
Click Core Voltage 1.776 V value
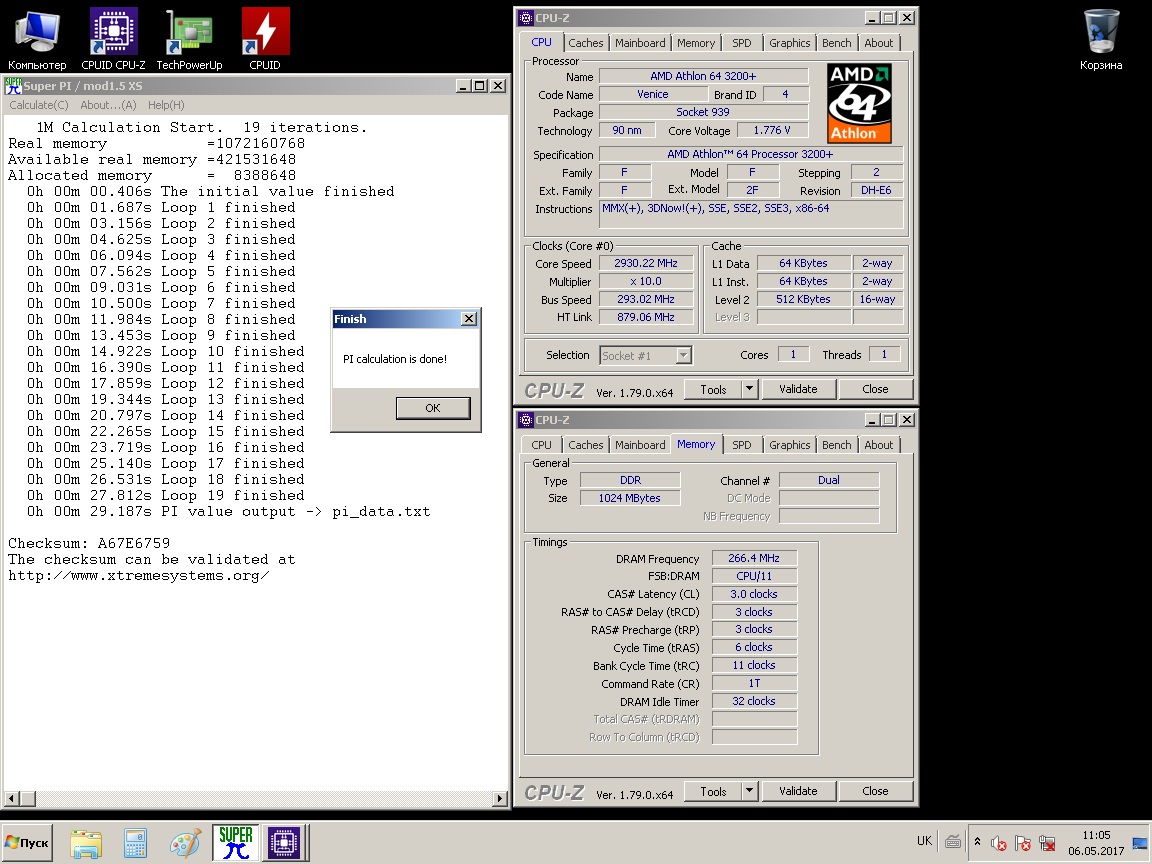pos(771,130)
